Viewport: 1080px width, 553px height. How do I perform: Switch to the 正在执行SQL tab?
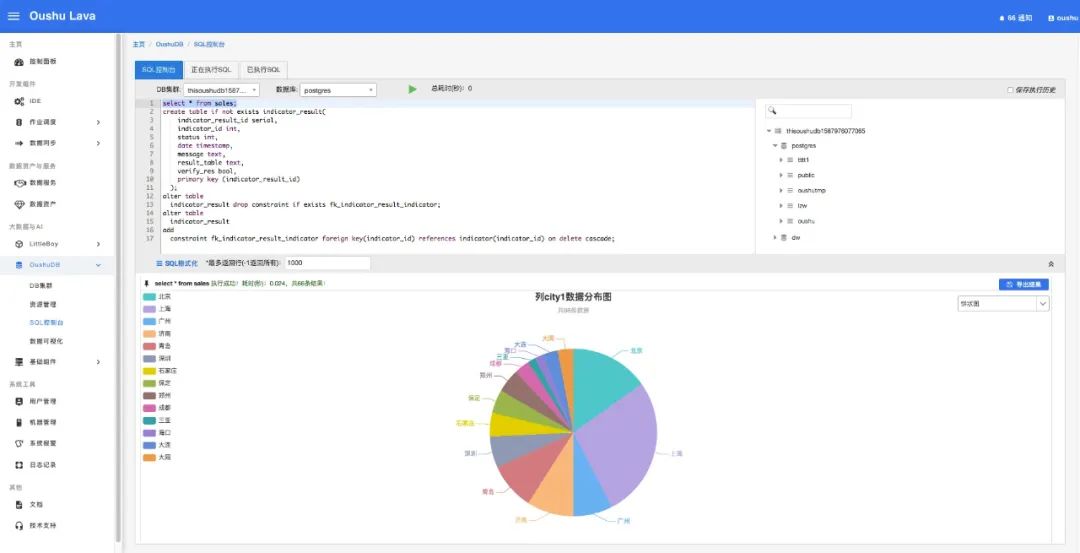pos(211,70)
